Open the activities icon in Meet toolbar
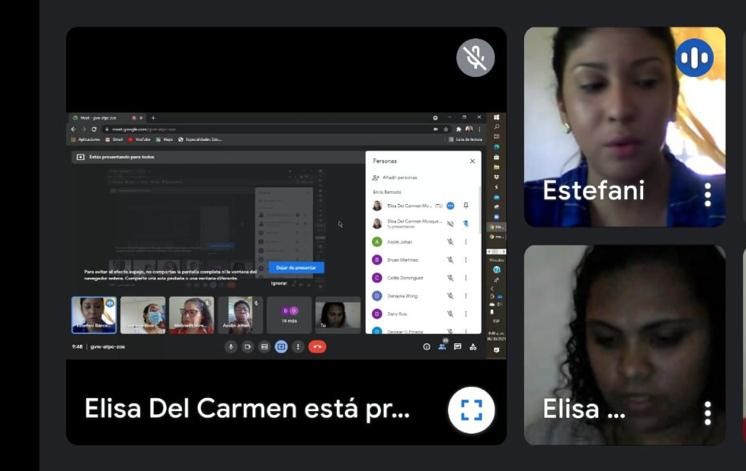The image size is (746, 471). [473, 347]
